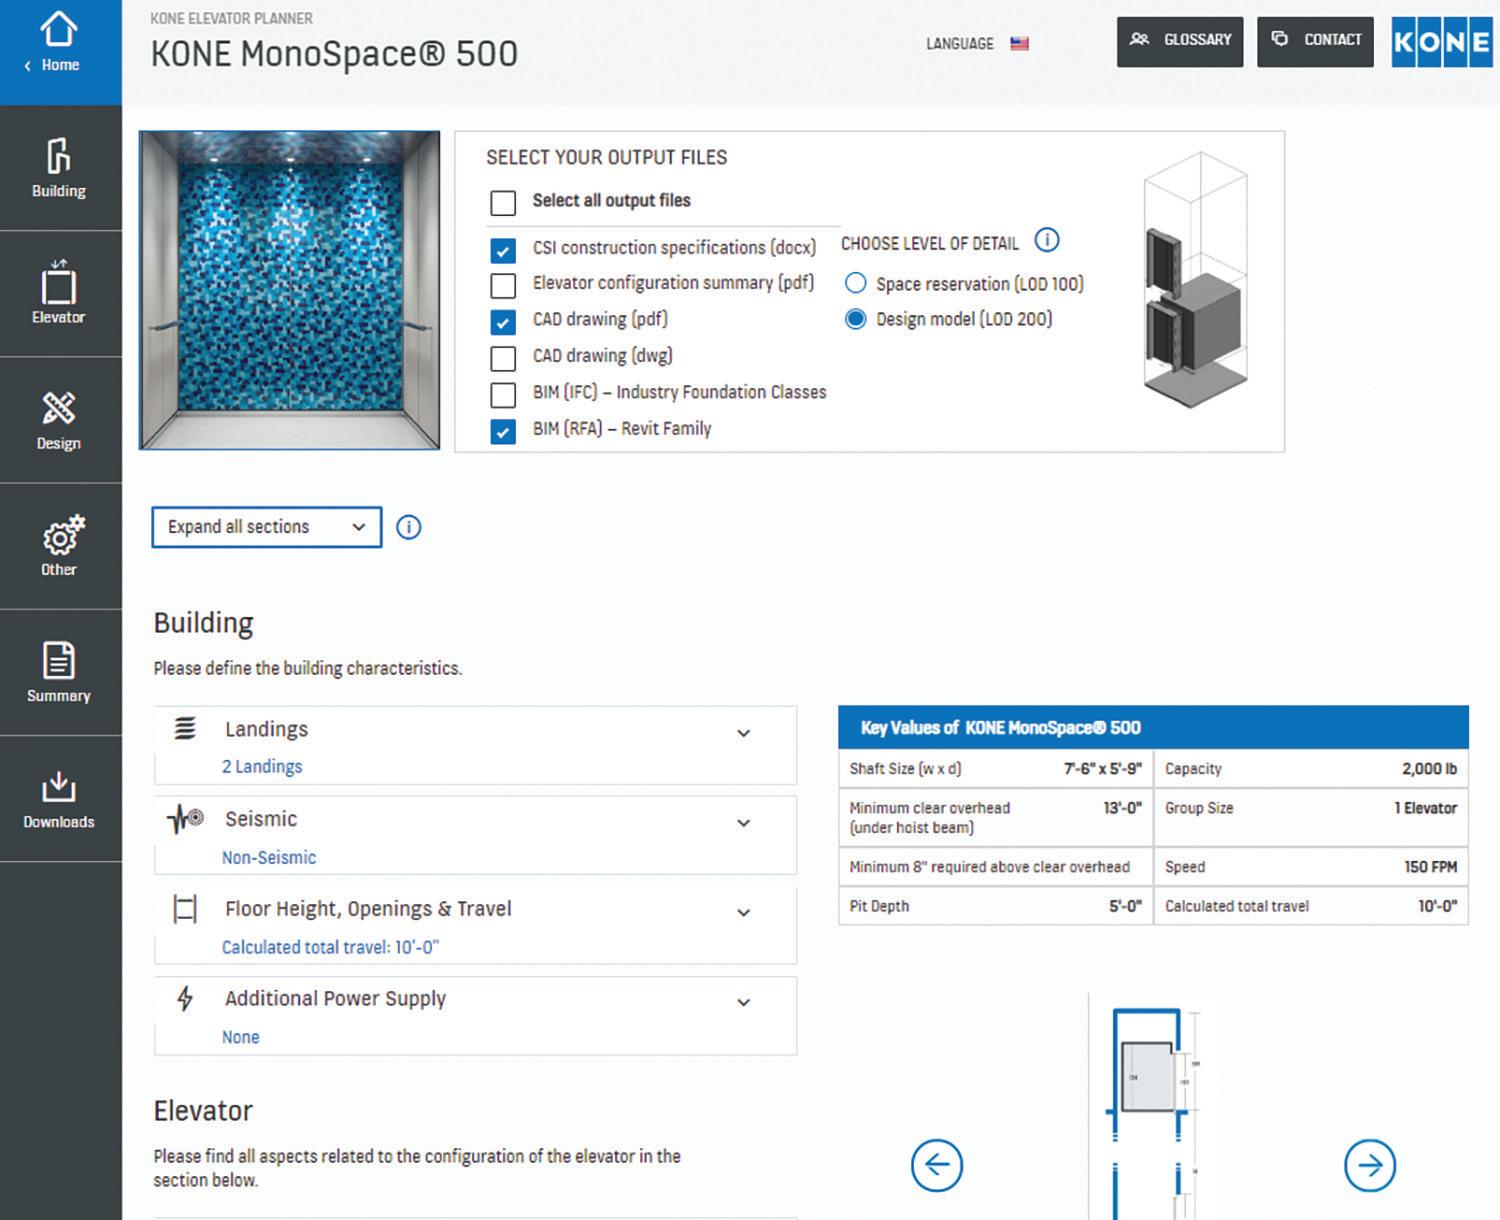
Task: Open the Elevator sidebar section
Action: point(59,294)
